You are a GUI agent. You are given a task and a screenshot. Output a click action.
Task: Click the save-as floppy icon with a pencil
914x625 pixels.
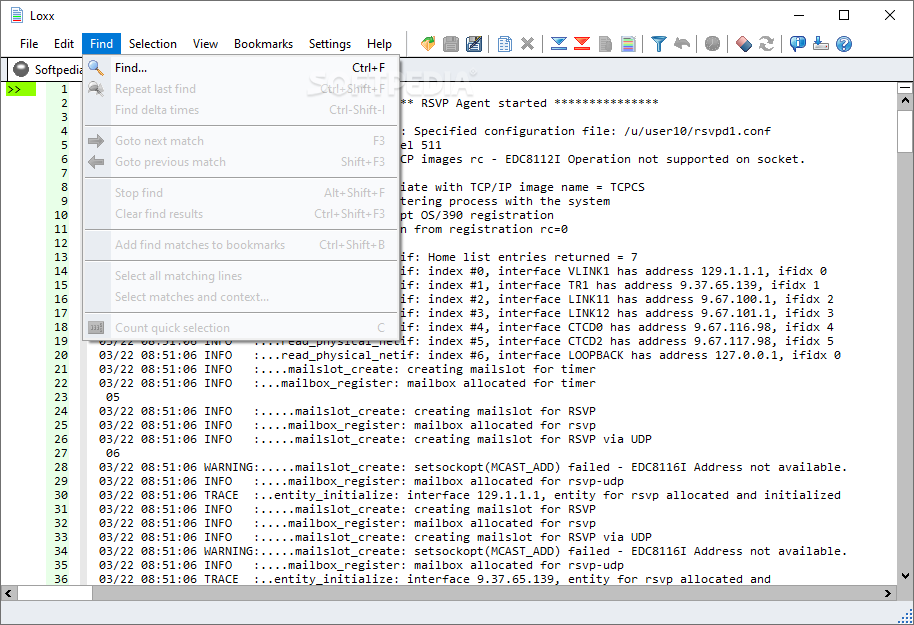(x=474, y=44)
